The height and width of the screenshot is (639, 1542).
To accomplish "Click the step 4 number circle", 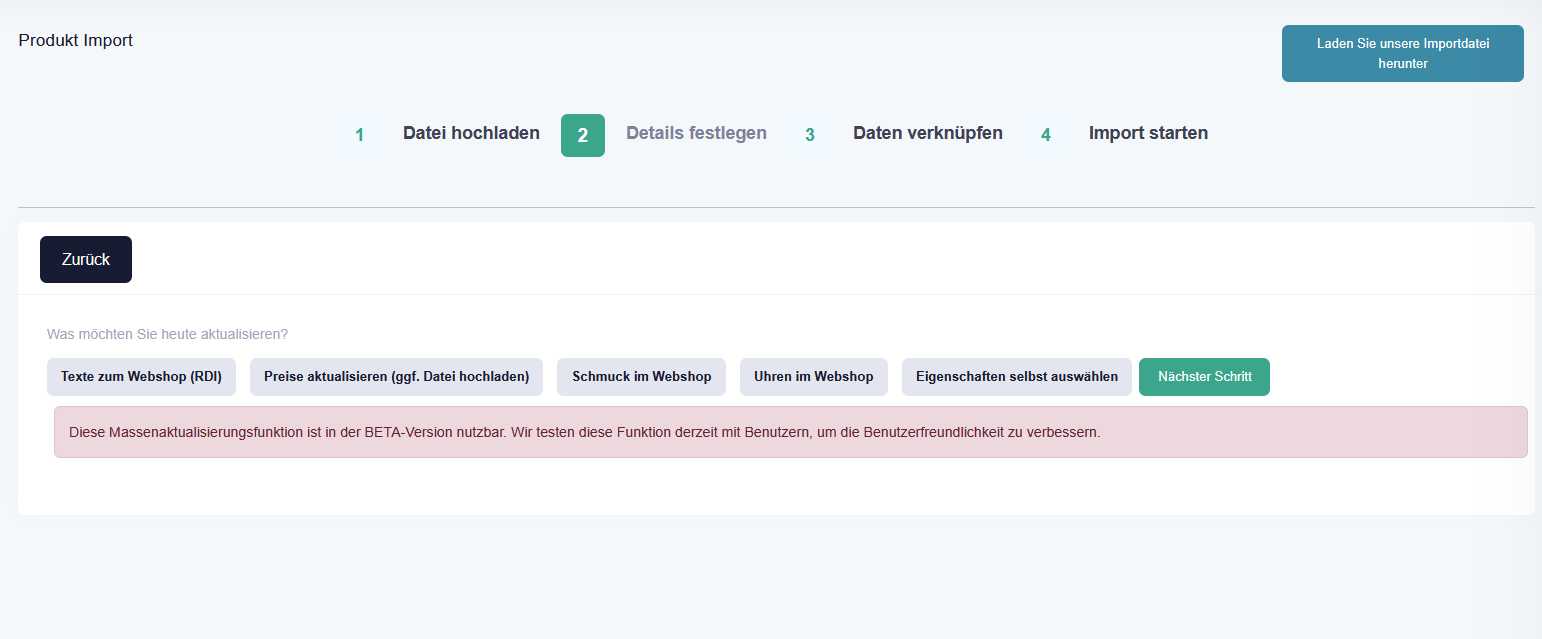I will tap(1046, 135).
